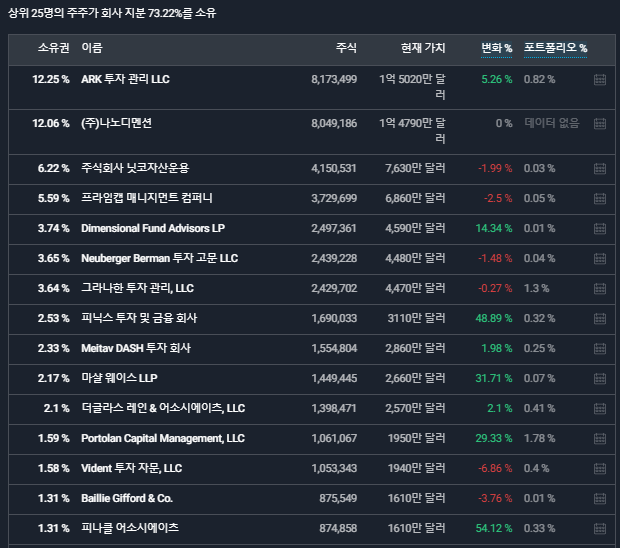
Task: Open calendar icon in 프라임캡 매니지먼트 컴퍼니 row
Action: 600,198
